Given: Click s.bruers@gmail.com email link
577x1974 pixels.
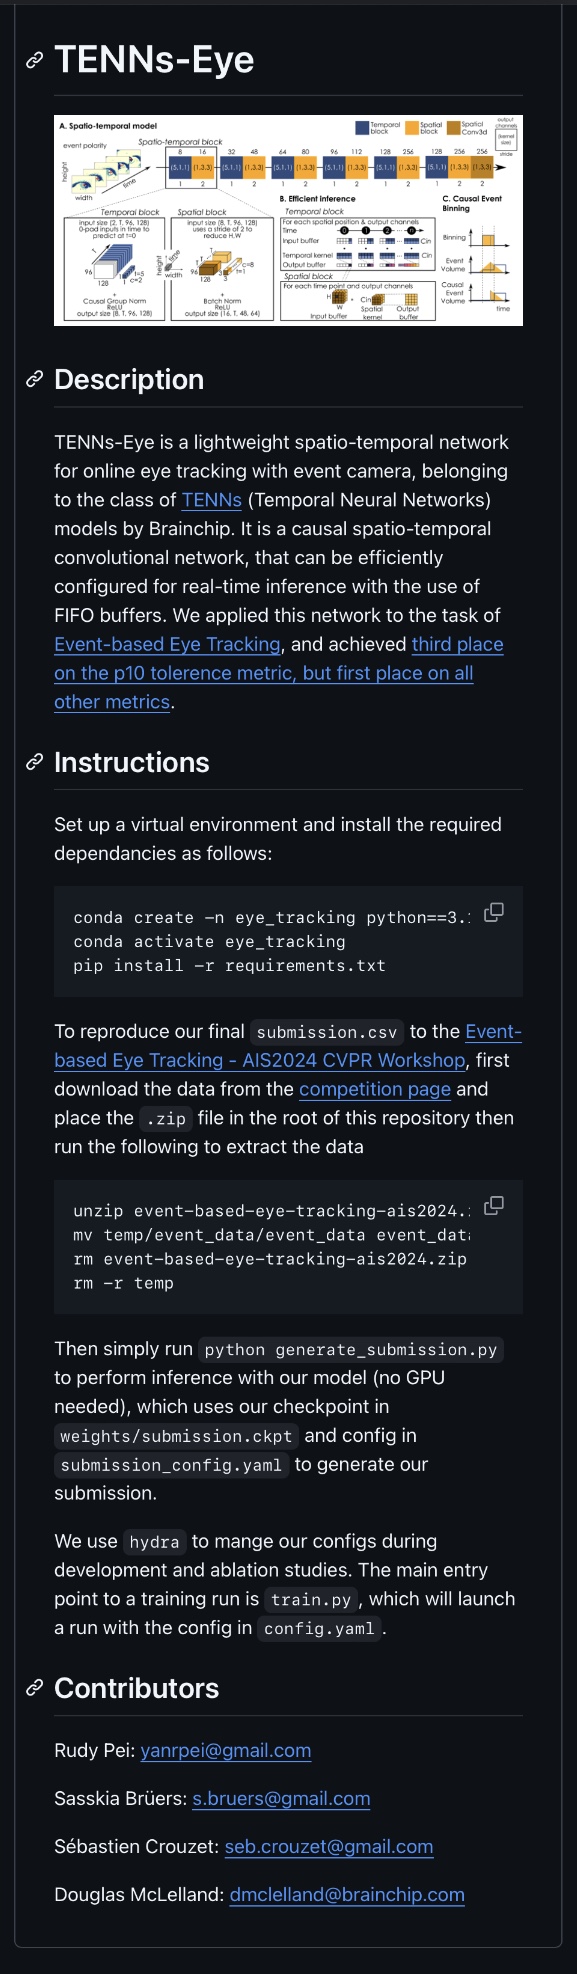Looking at the screenshot, I should [x=281, y=1799].
